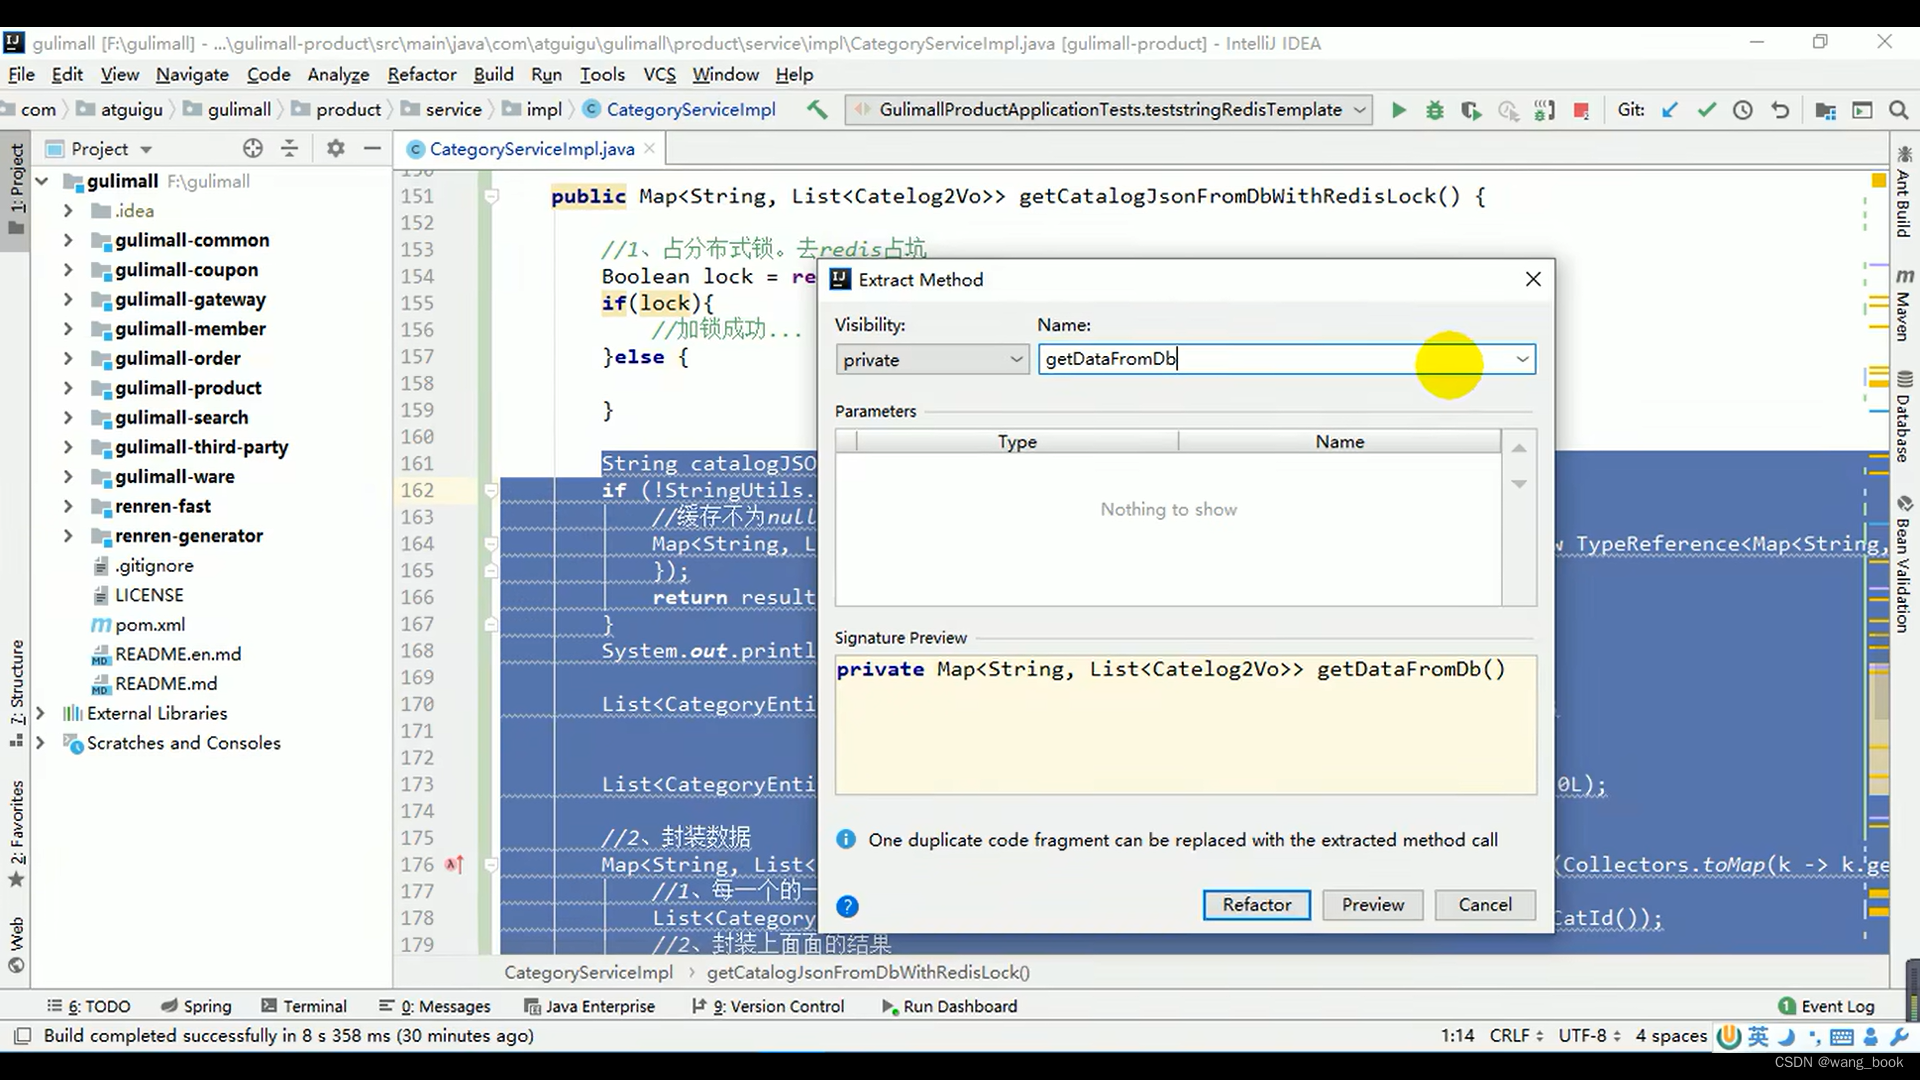Open help for the Extract Method dialog

click(847, 906)
